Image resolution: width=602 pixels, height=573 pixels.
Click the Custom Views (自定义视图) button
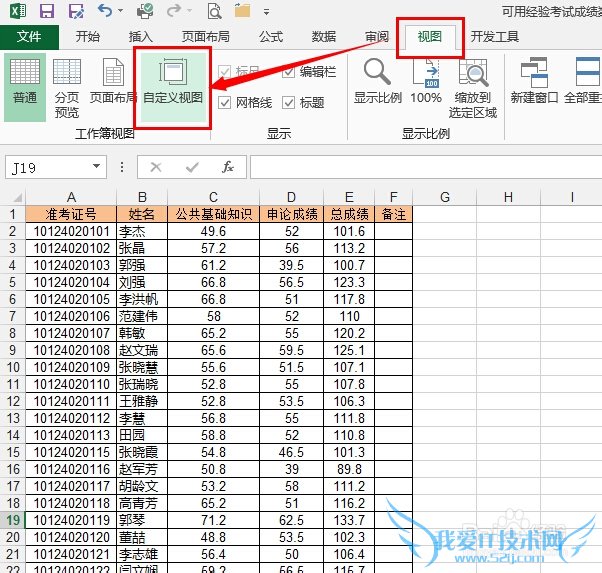coord(172,84)
